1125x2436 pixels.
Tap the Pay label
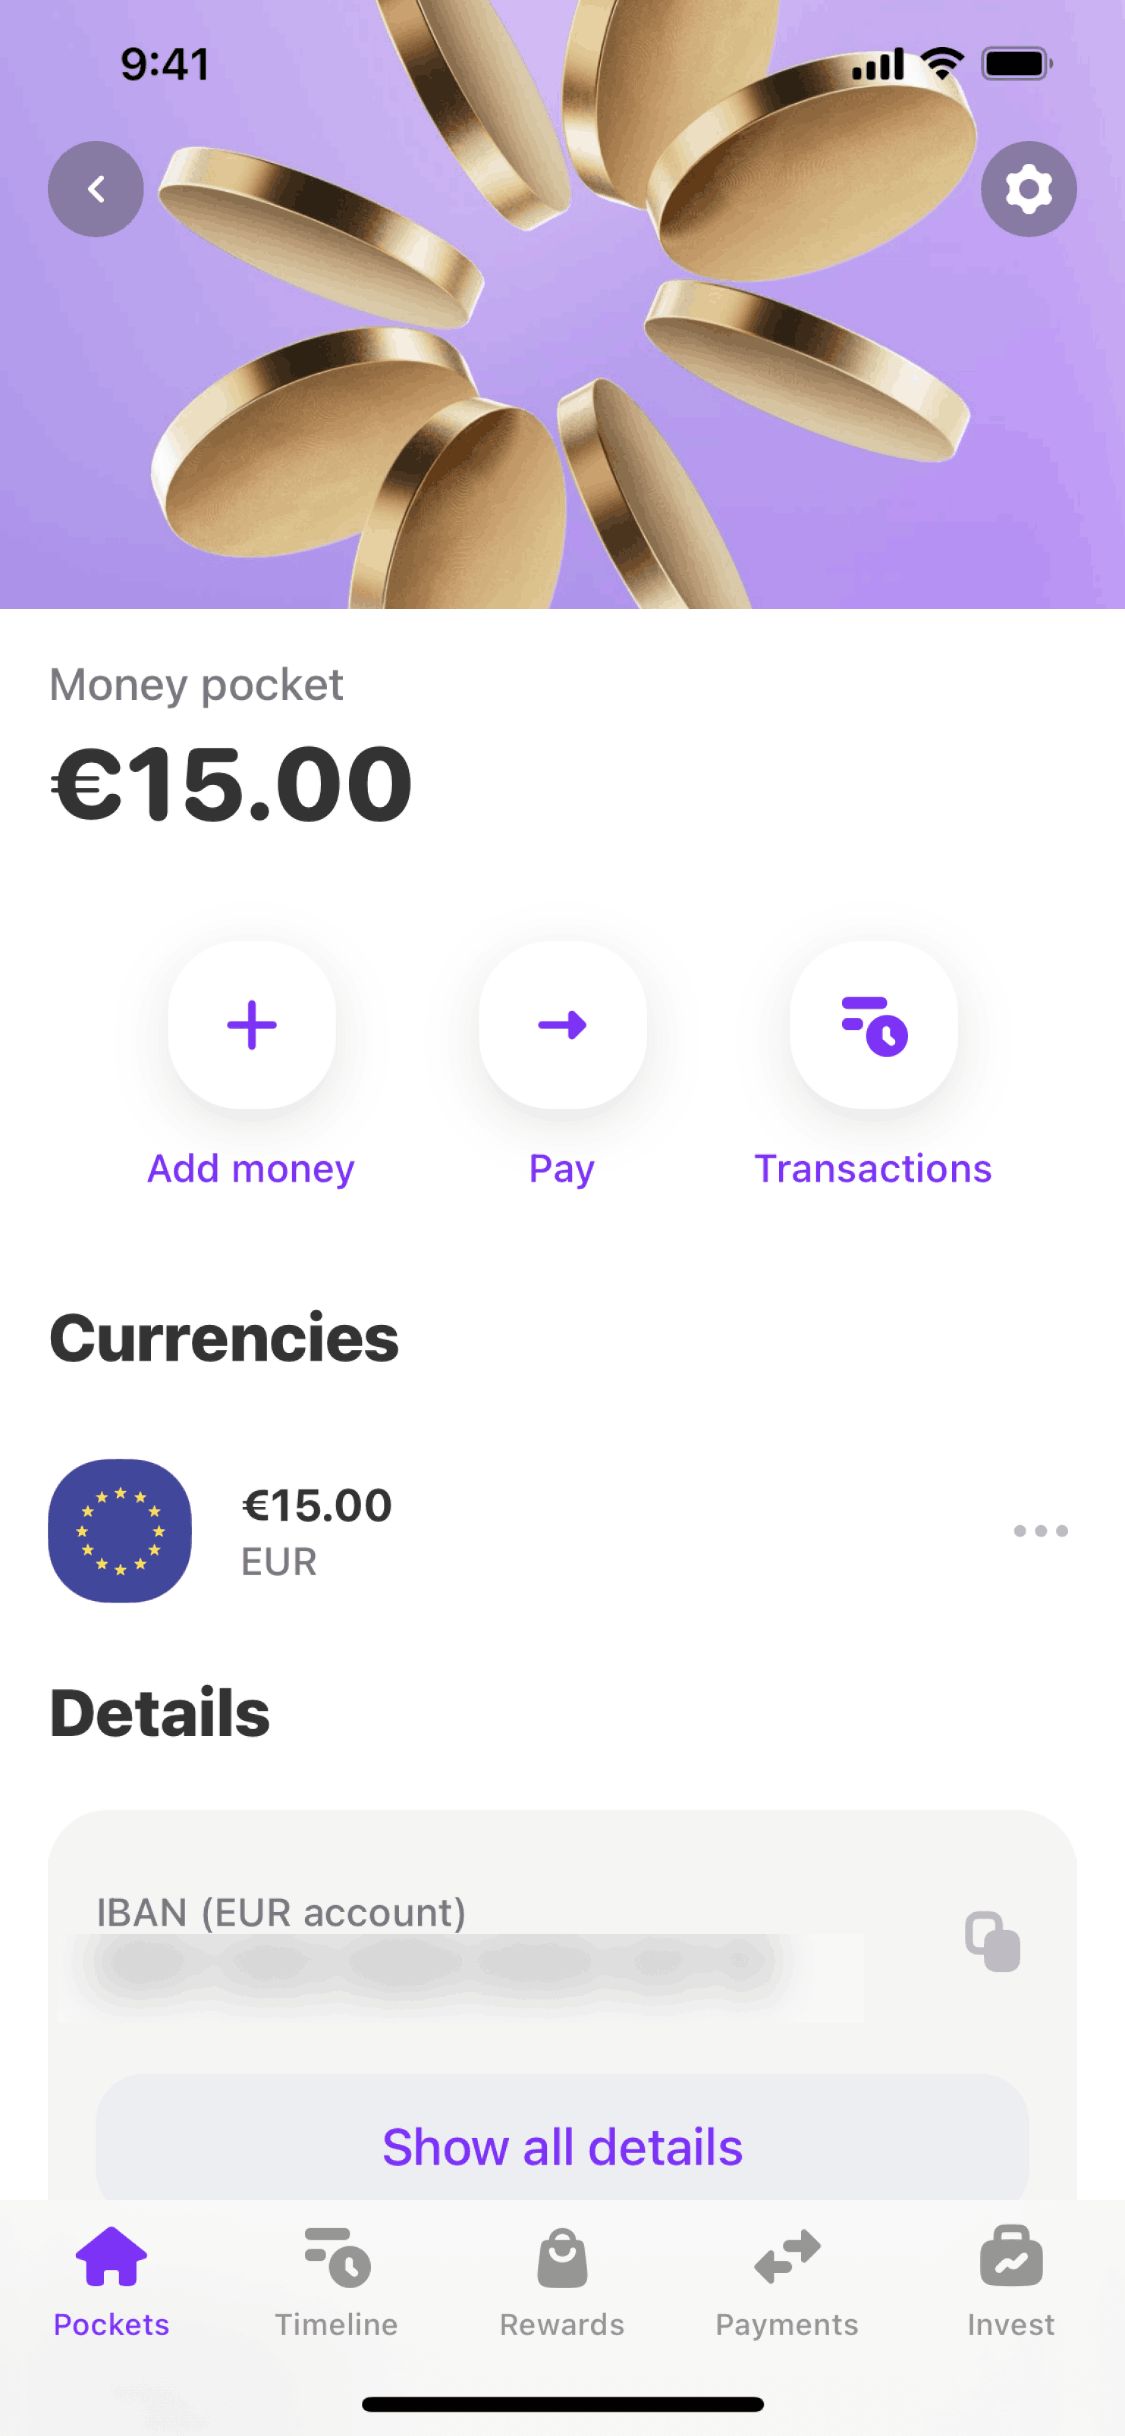[x=562, y=1169]
